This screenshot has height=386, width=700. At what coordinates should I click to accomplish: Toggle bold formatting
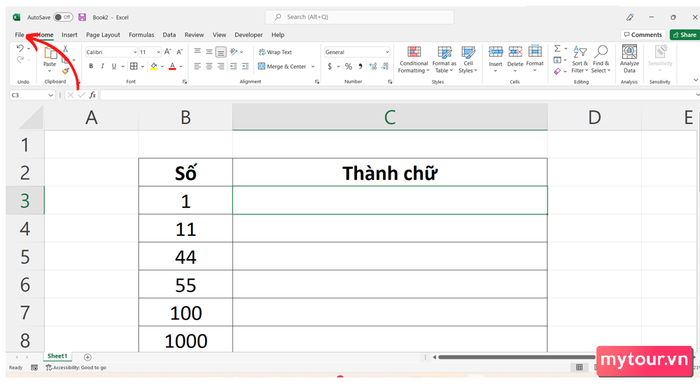[x=91, y=66]
